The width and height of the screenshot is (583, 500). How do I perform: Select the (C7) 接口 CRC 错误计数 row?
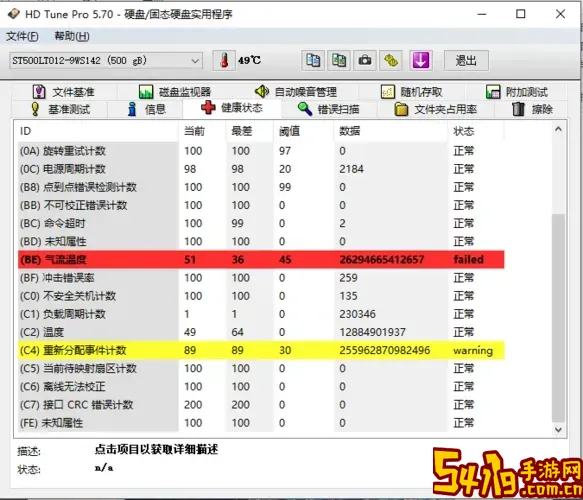click(261, 404)
